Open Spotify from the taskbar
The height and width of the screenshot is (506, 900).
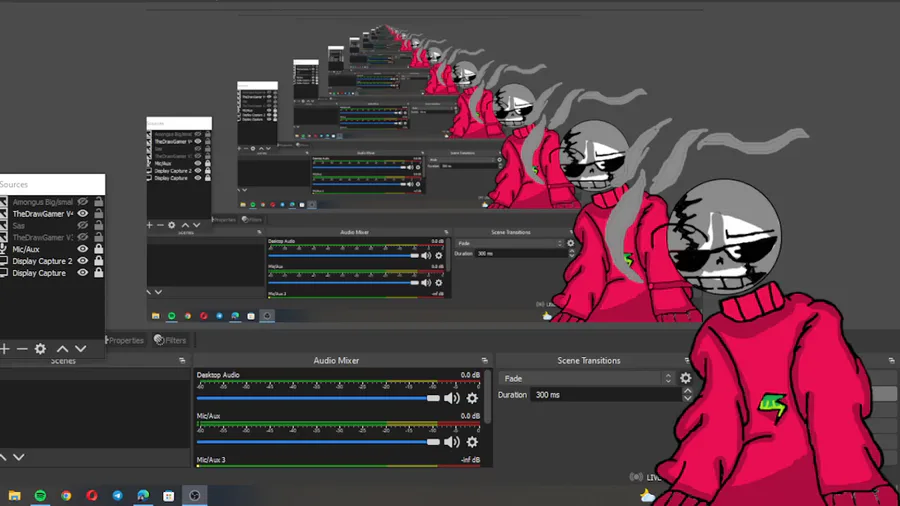(x=40, y=496)
